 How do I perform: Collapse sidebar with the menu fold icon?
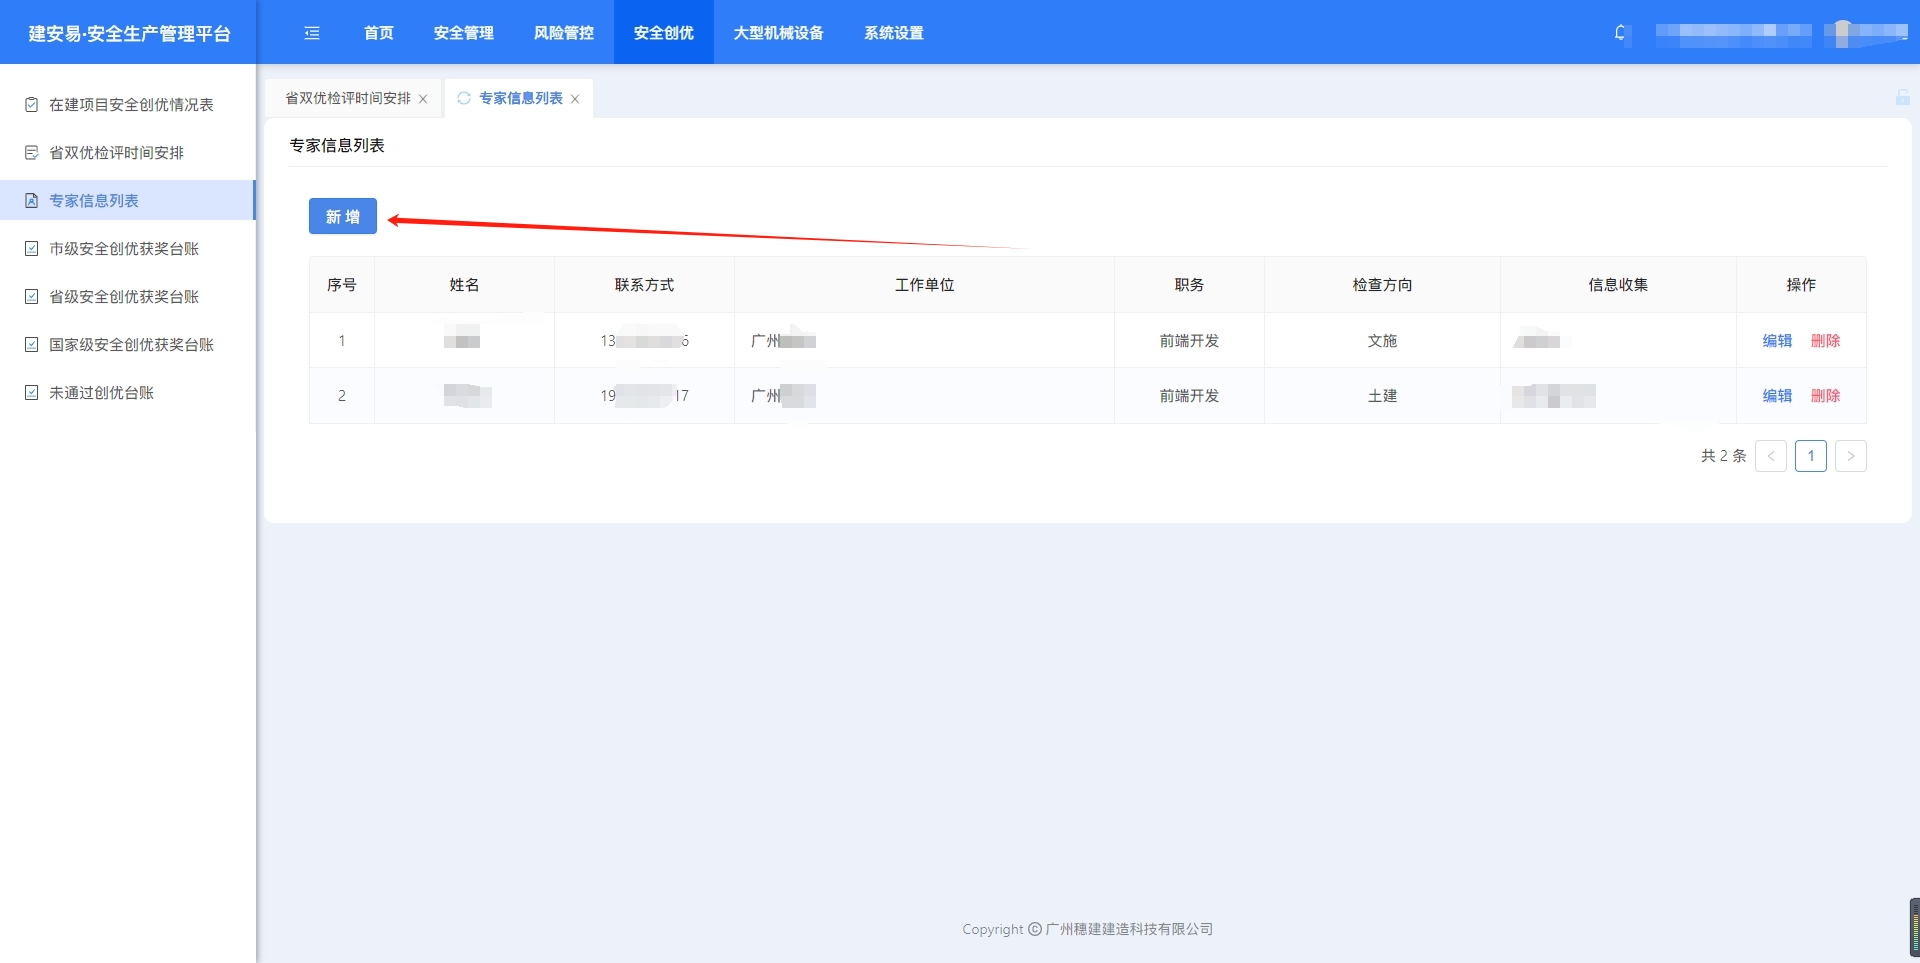click(312, 33)
